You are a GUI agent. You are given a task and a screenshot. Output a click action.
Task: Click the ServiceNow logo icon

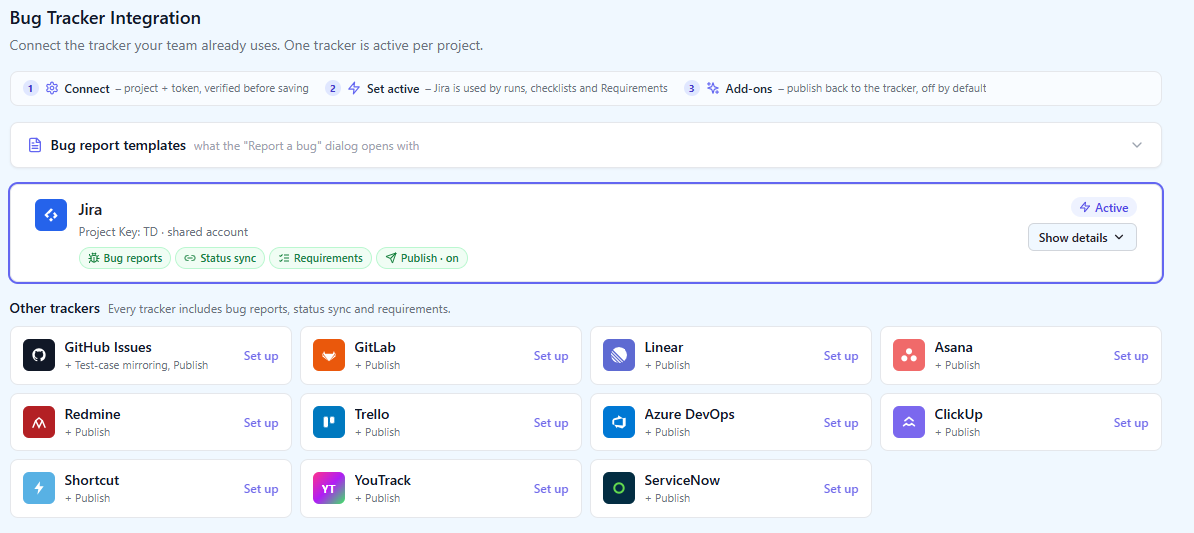click(x=619, y=488)
